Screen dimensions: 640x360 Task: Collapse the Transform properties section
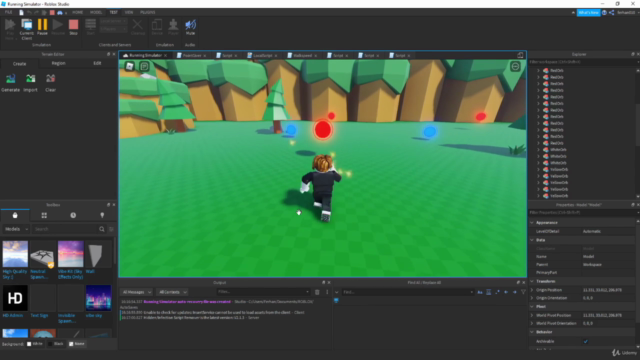click(532, 281)
